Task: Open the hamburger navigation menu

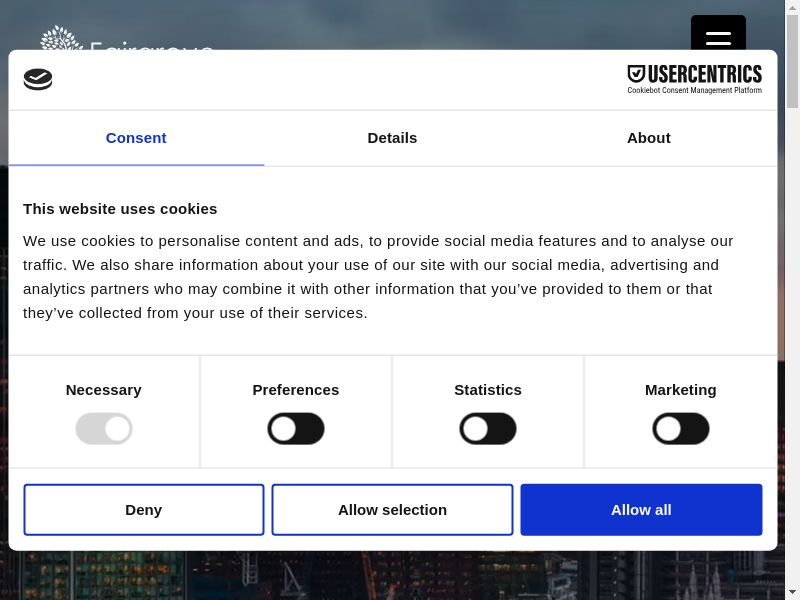Action: pyautogui.click(x=718, y=40)
